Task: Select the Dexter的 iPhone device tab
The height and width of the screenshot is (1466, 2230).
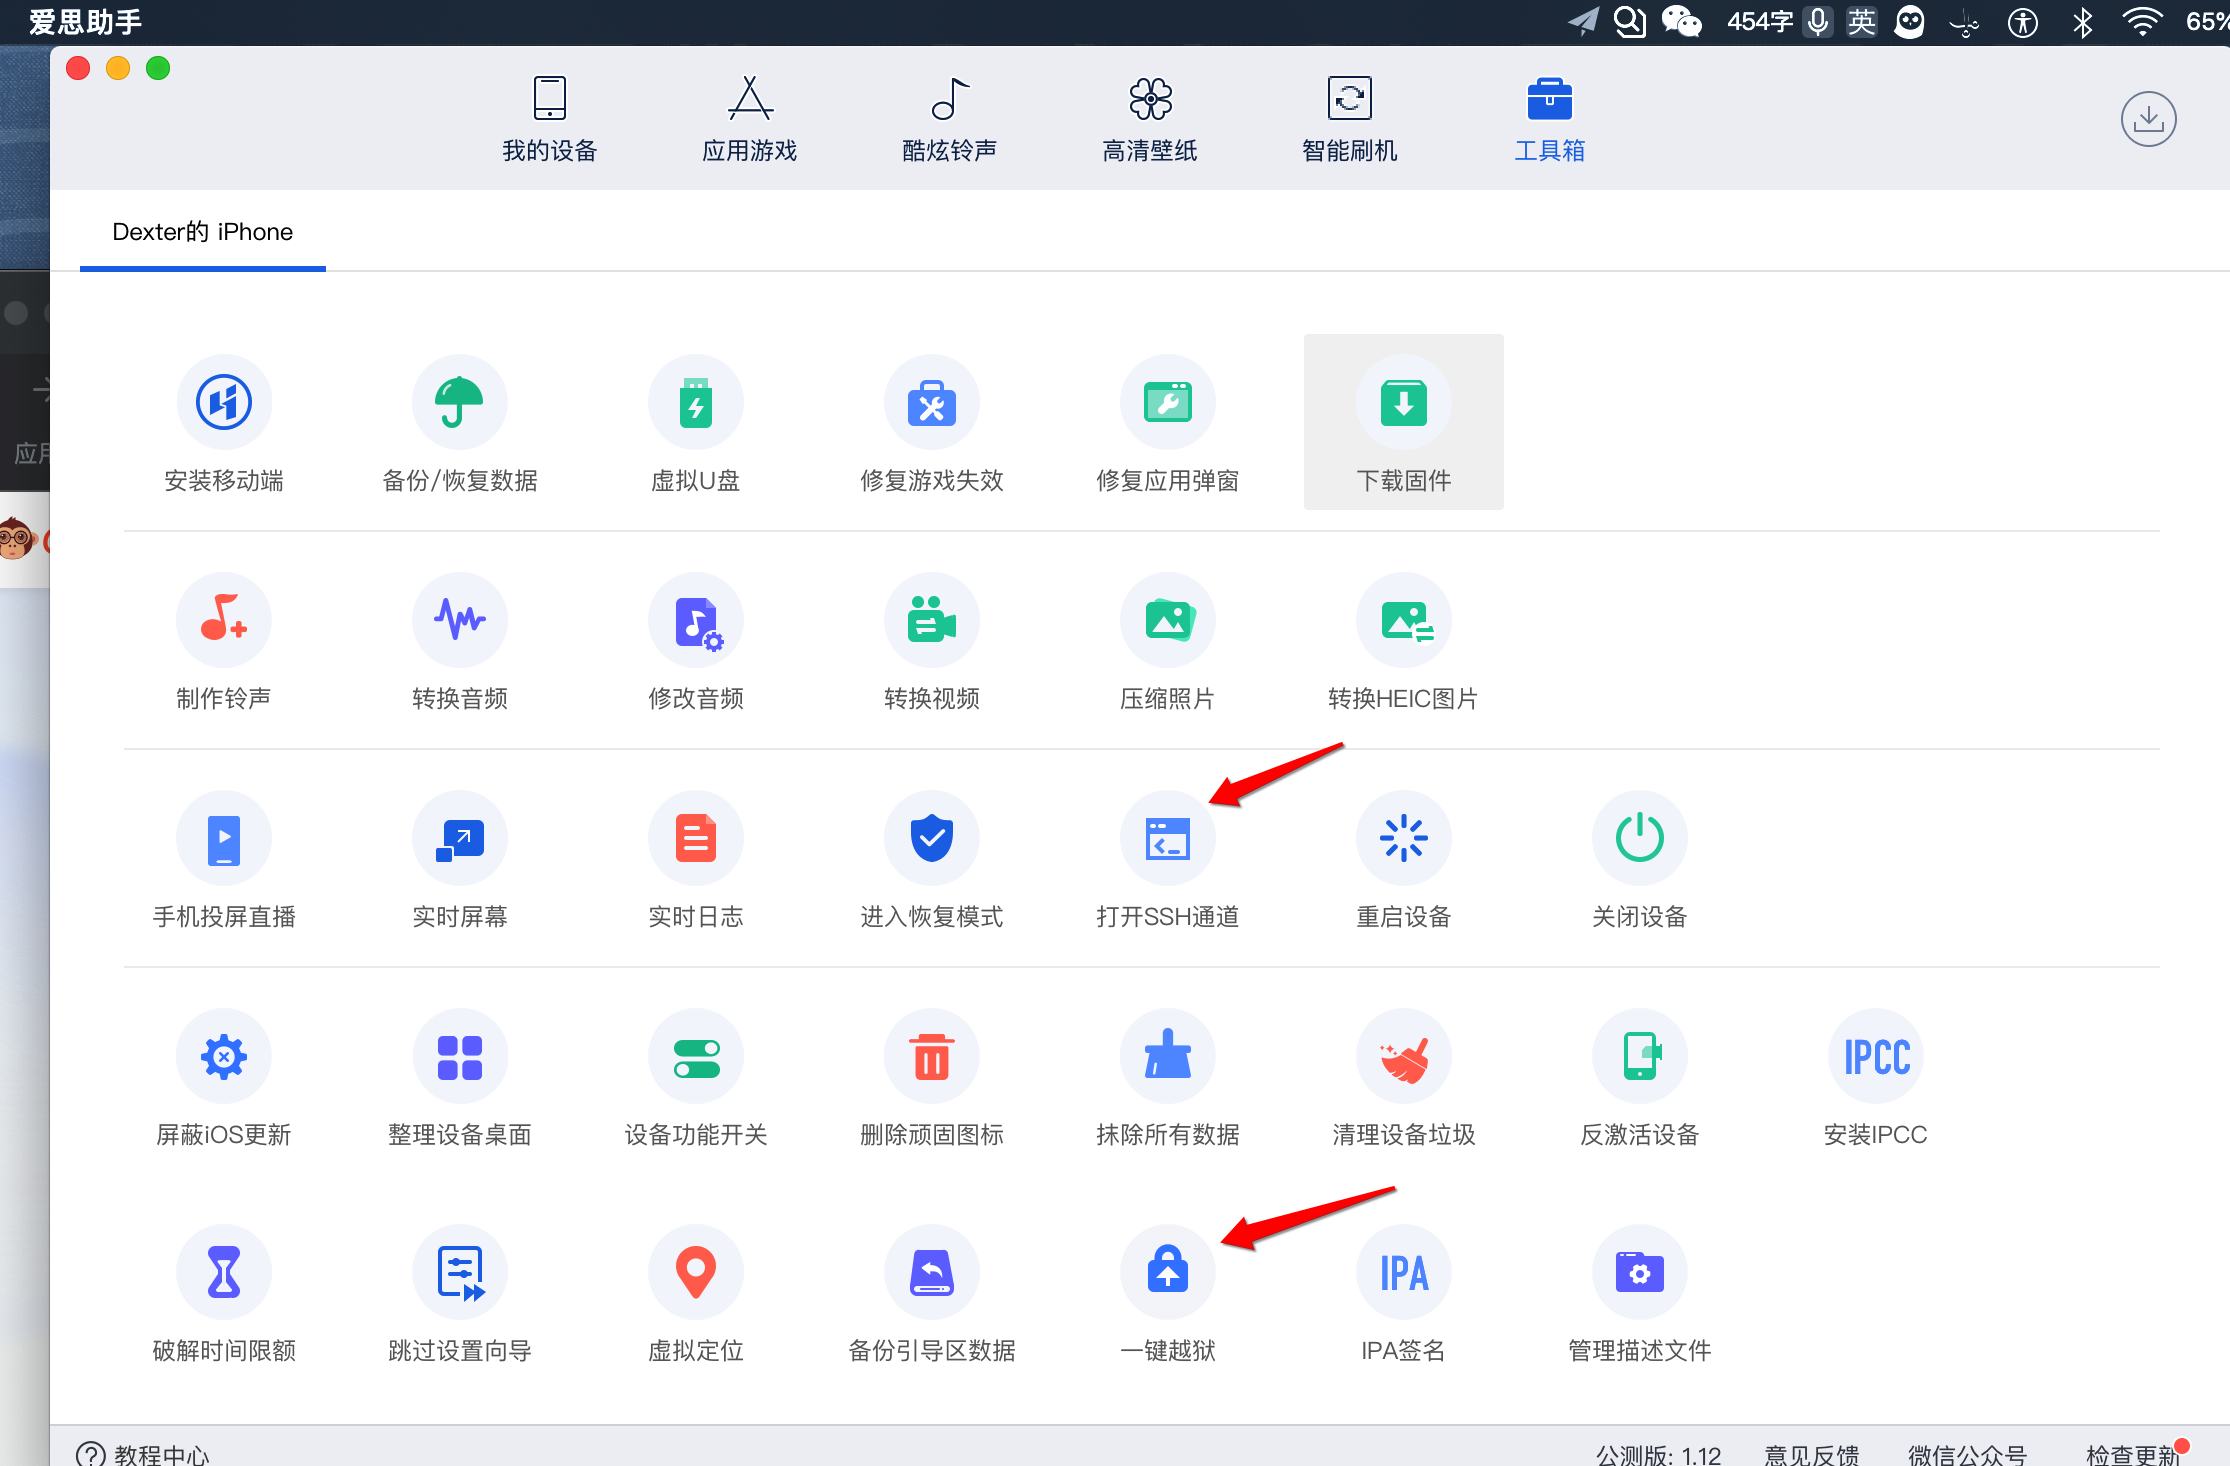Action: [x=203, y=232]
